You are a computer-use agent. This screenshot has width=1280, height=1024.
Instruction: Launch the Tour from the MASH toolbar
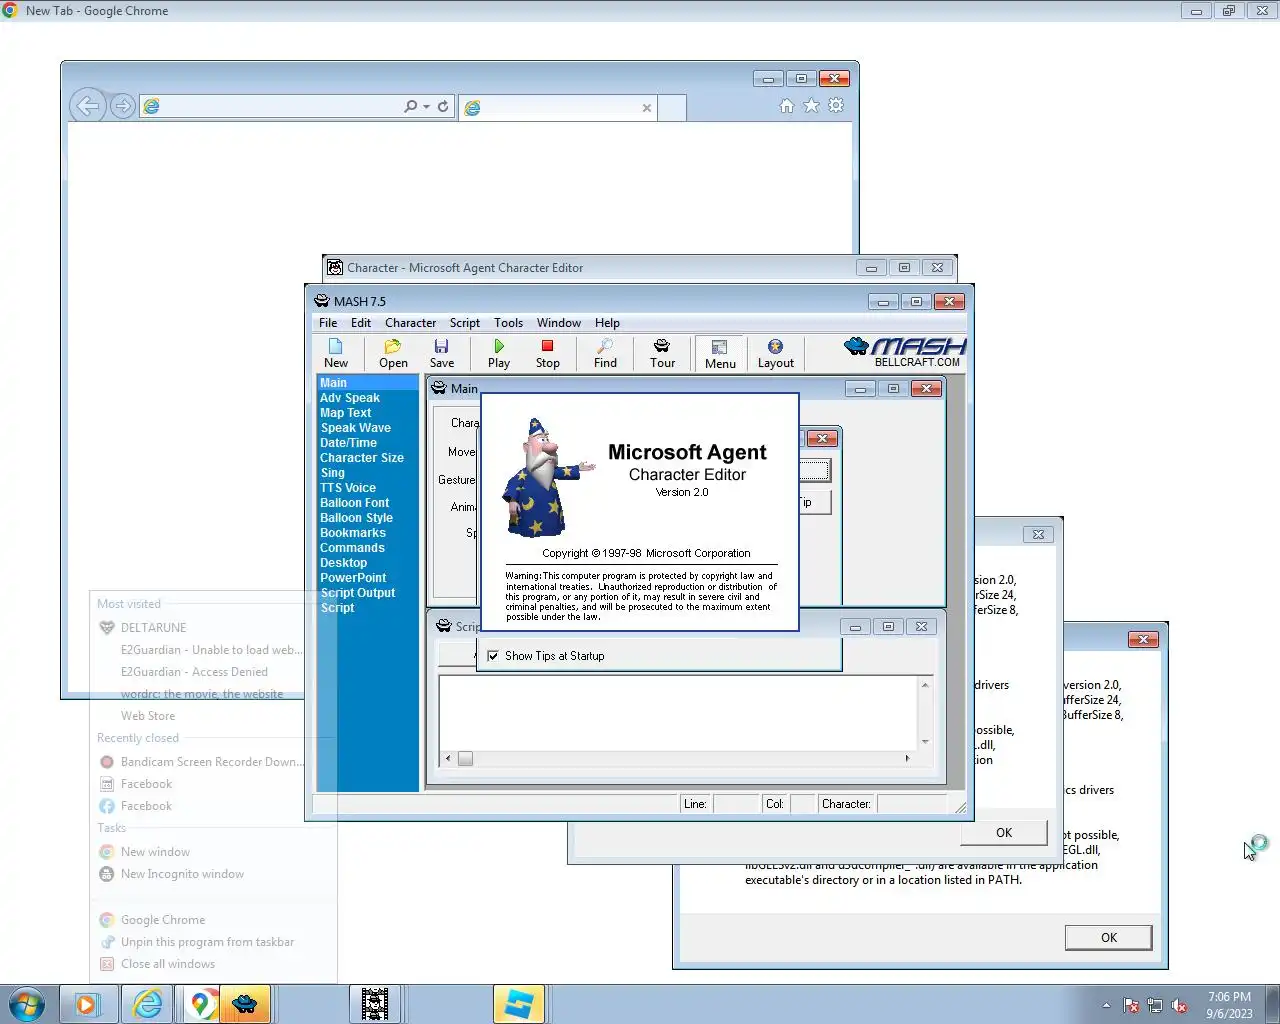[x=662, y=353]
